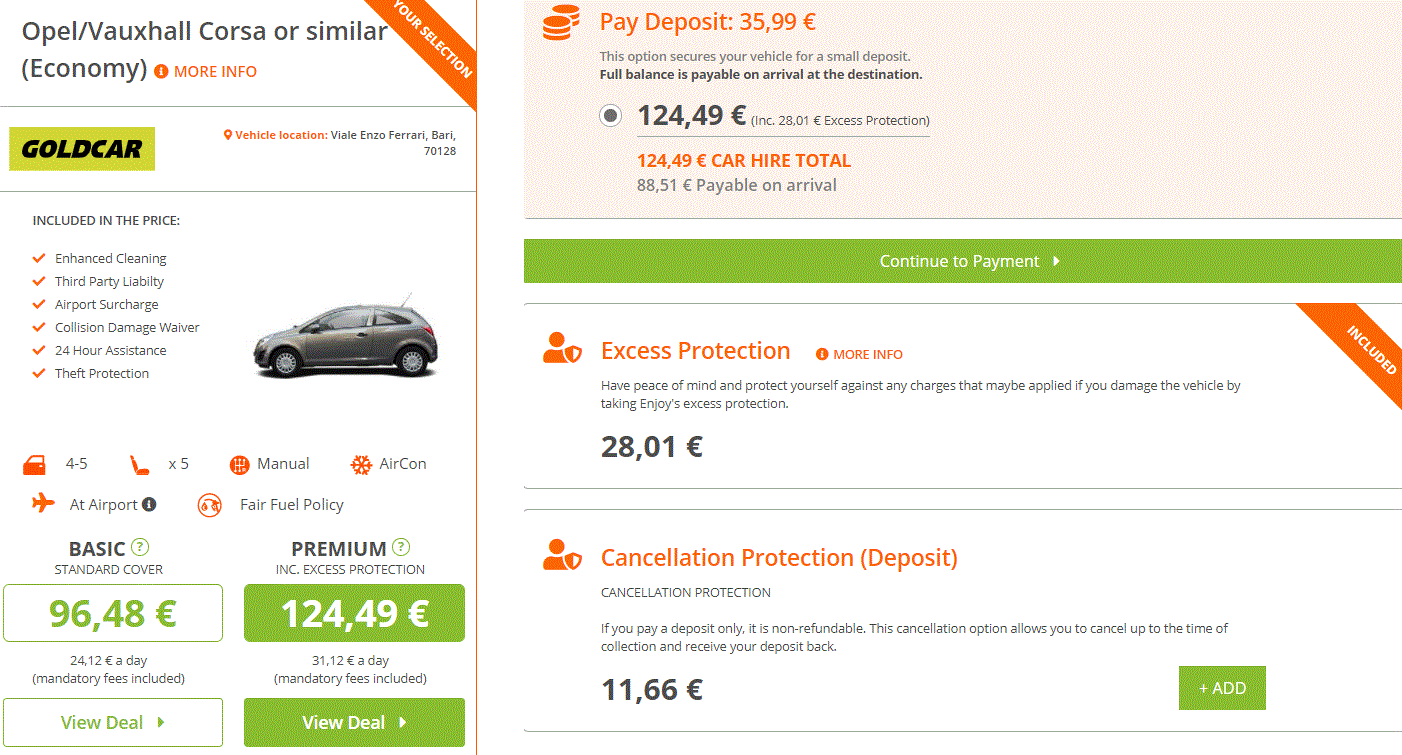Click the Cancellation Protection shield person icon
The image size is (1402, 755).
coord(562,554)
